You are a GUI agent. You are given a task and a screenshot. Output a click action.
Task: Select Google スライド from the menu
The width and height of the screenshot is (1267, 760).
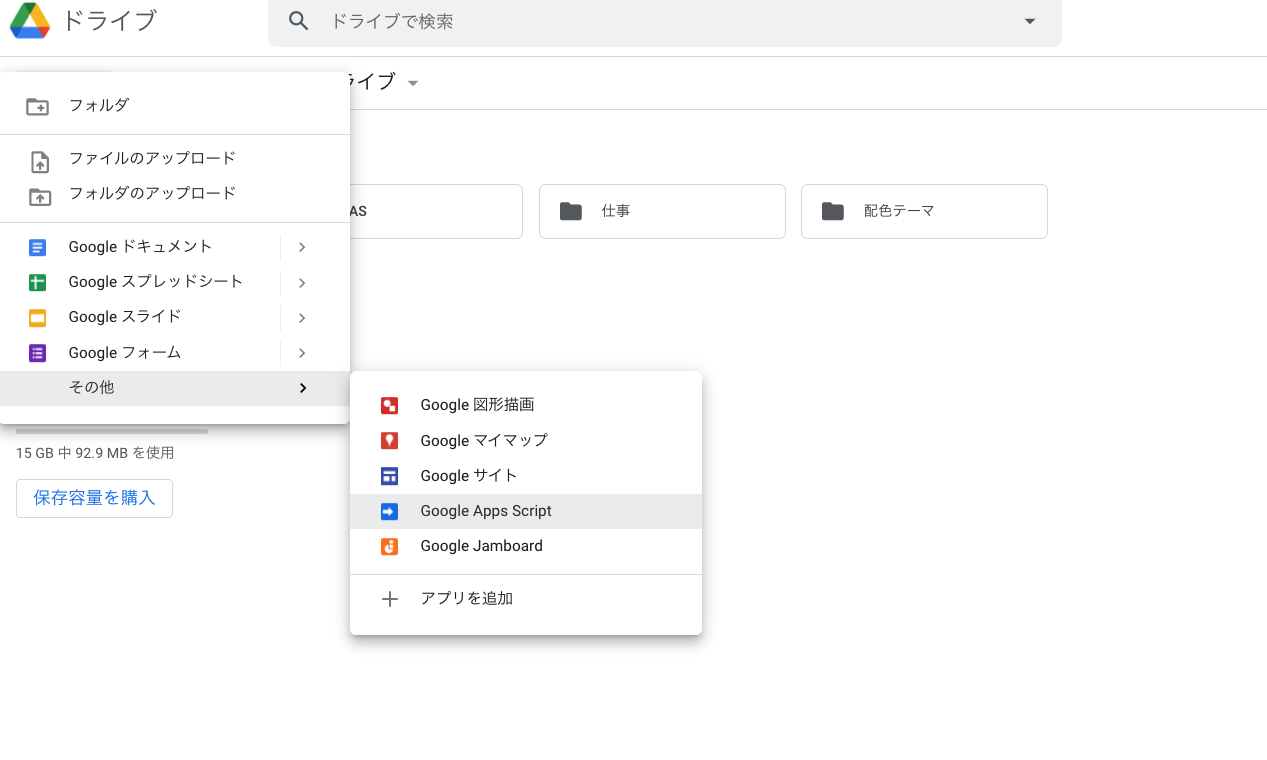coord(175,318)
